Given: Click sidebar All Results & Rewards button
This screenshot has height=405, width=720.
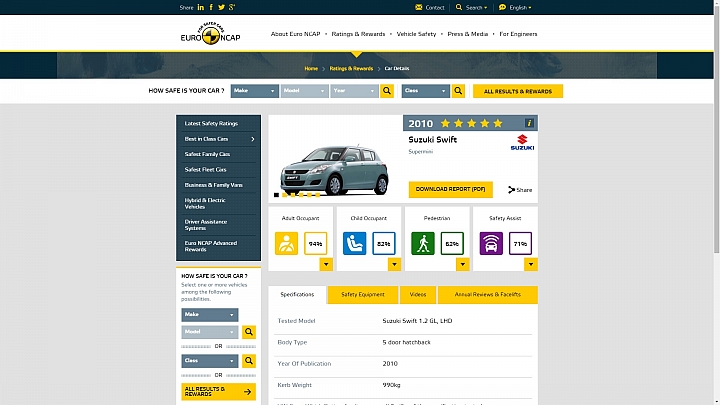Looking at the screenshot, I should point(219,392).
